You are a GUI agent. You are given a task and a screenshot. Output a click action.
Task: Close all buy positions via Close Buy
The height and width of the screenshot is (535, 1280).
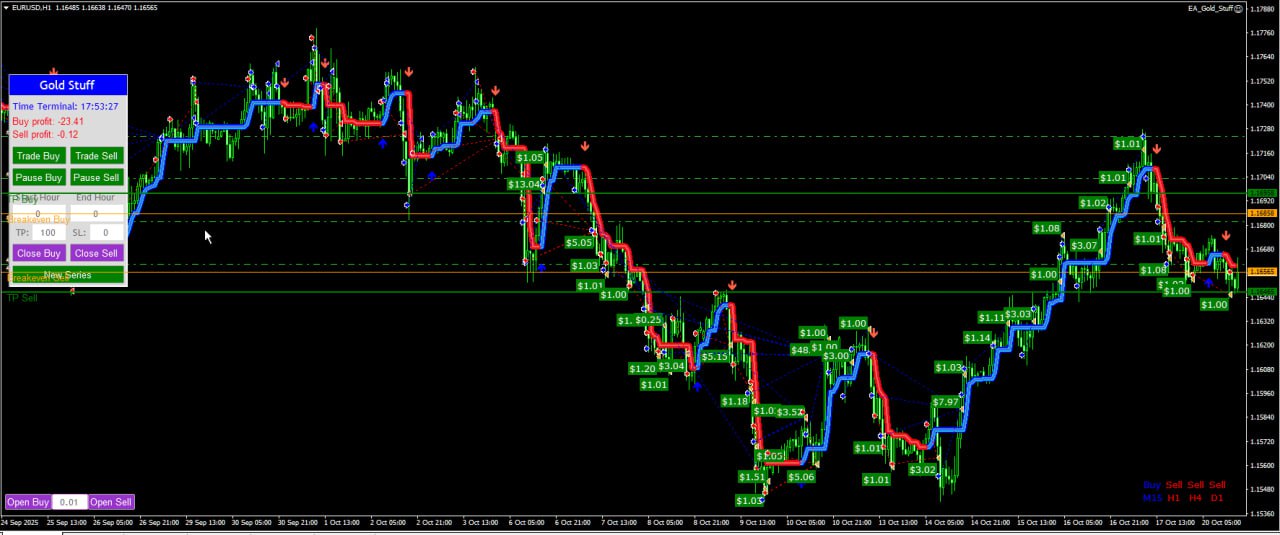(38, 253)
